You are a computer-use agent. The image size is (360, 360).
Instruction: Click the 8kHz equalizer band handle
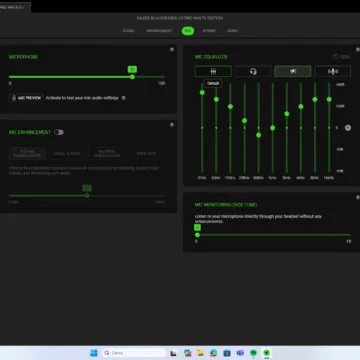coord(315,99)
